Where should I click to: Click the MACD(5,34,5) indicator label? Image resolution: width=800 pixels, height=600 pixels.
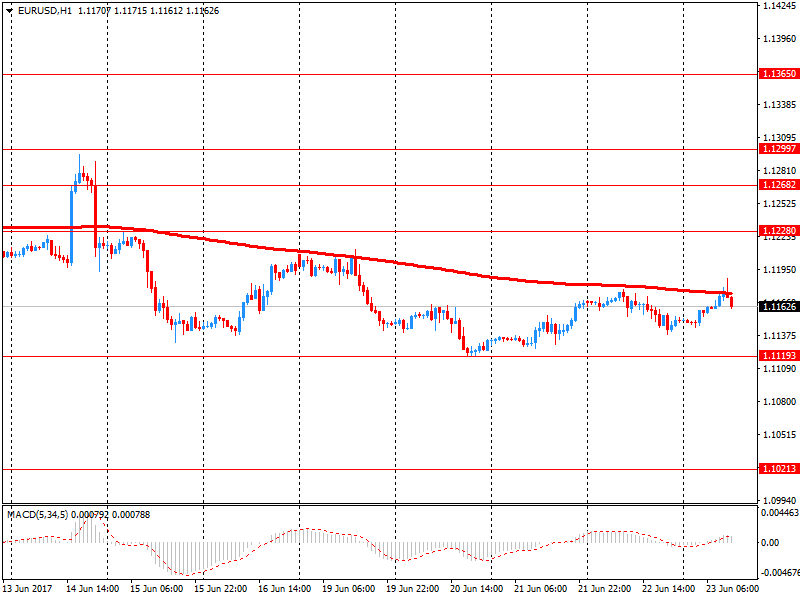click(x=37, y=515)
